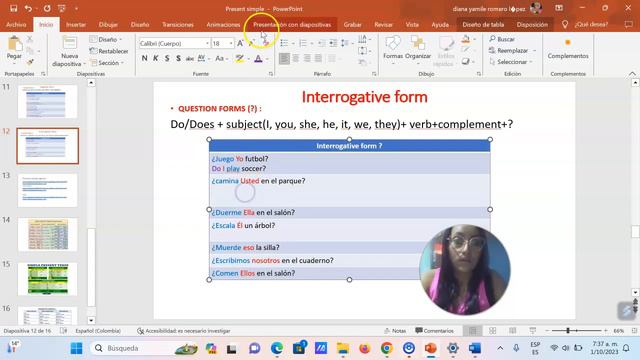
Task: Open the Archivo menu
Action: tap(16, 24)
